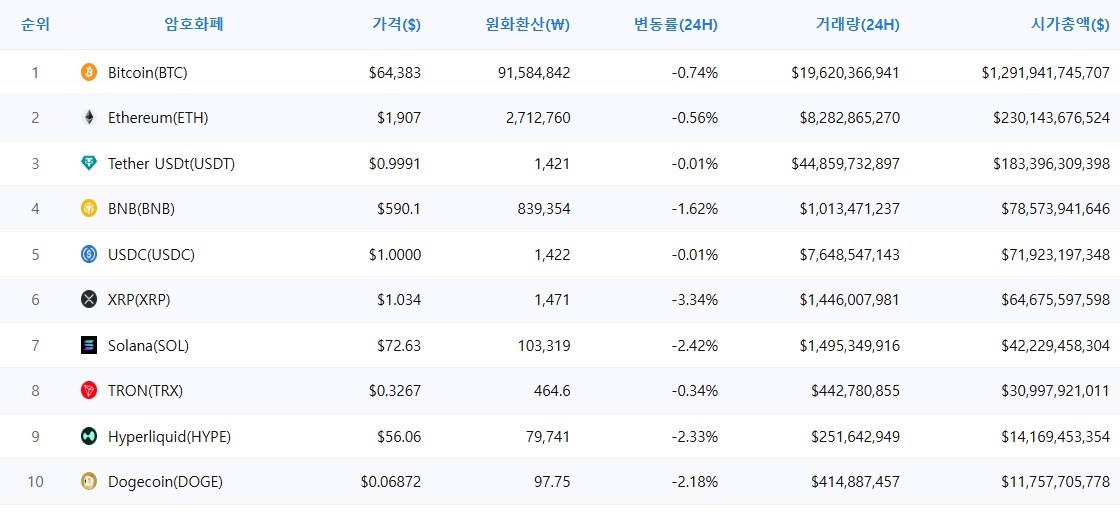Select the Ethereum change -0.56%
The width and height of the screenshot is (1120, 514).
pyautogui.click(x=695, y=118)
